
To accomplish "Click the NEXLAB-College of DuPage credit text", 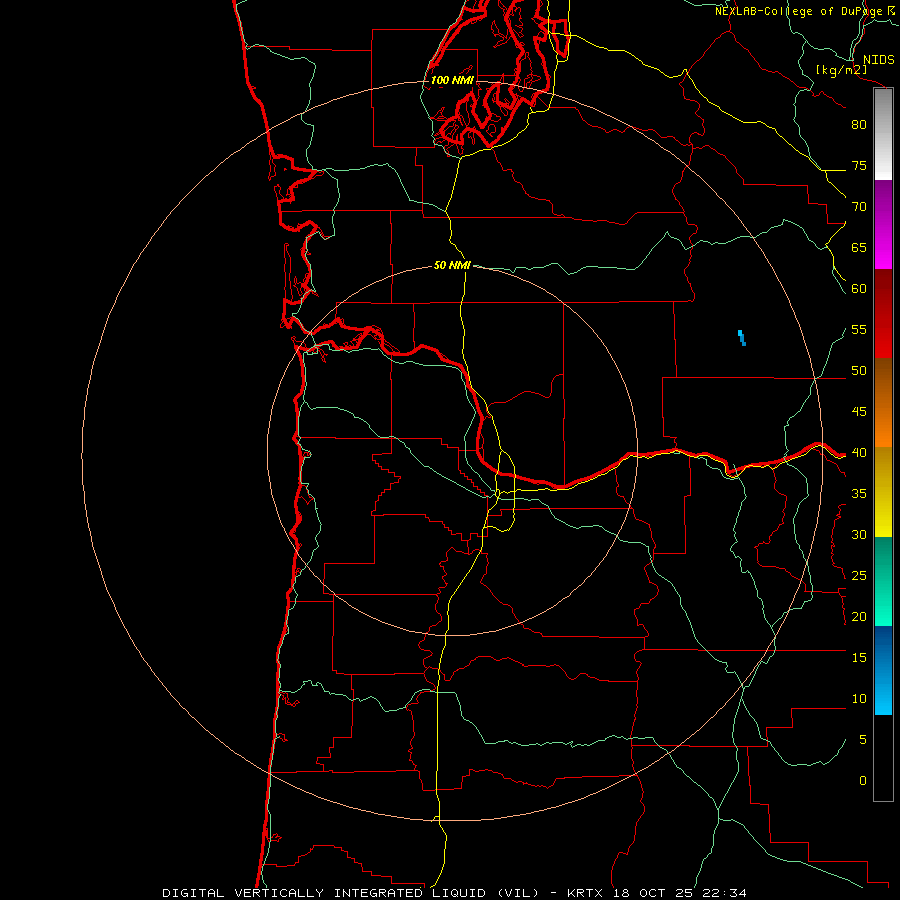I will click(805, 11).
